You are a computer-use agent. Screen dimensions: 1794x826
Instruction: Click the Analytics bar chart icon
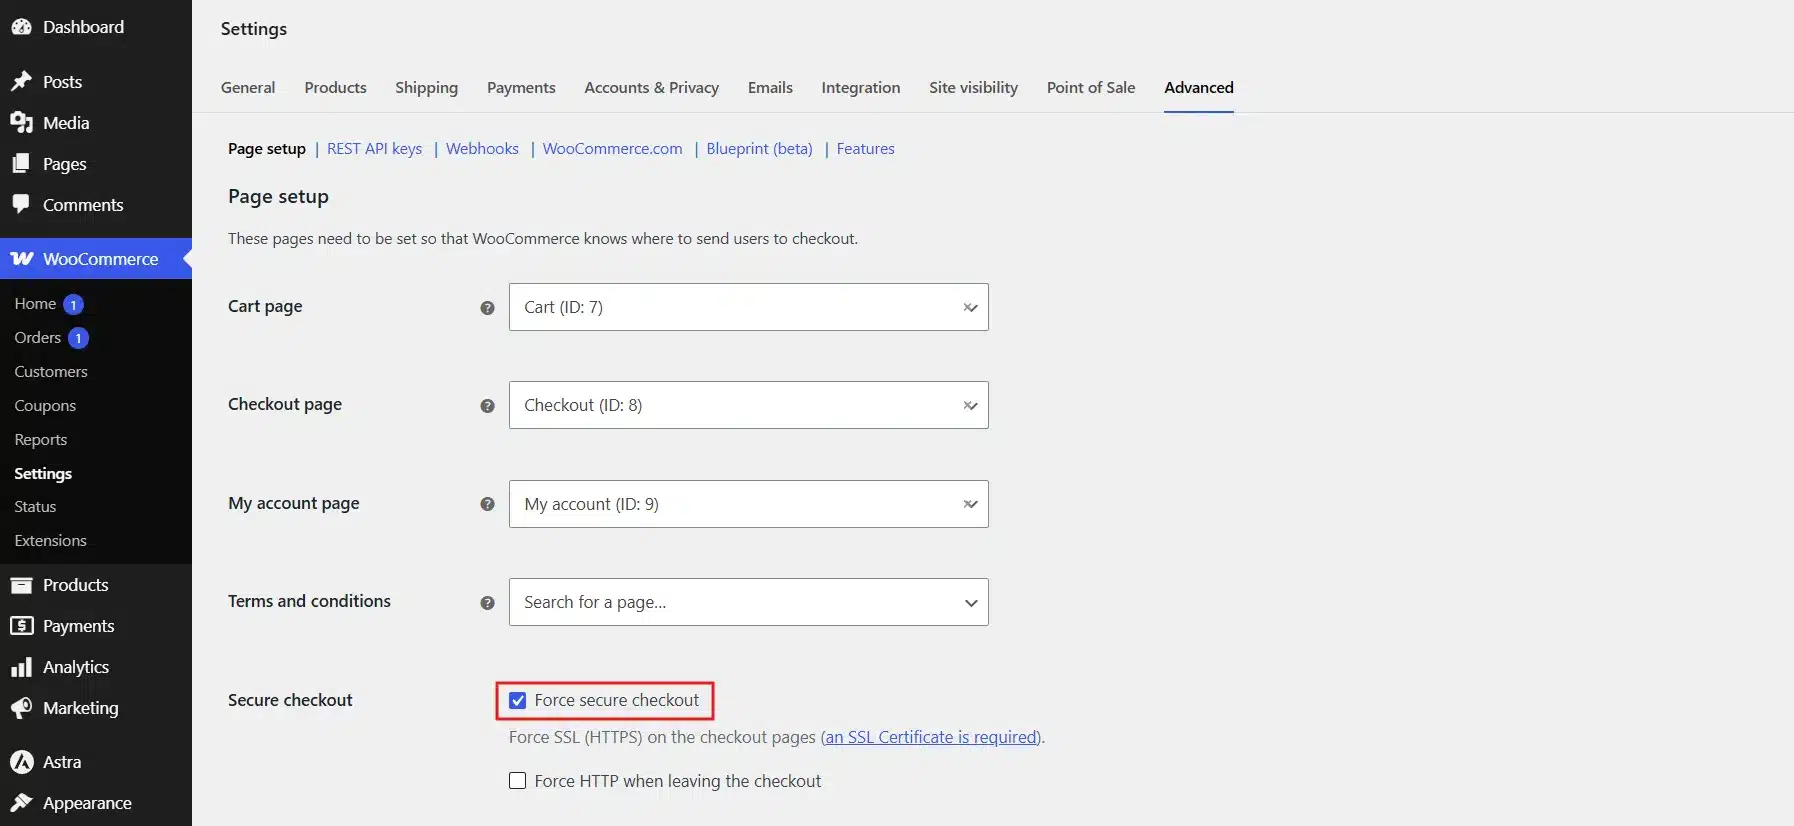pyautogui.click(x=21, y=667)
